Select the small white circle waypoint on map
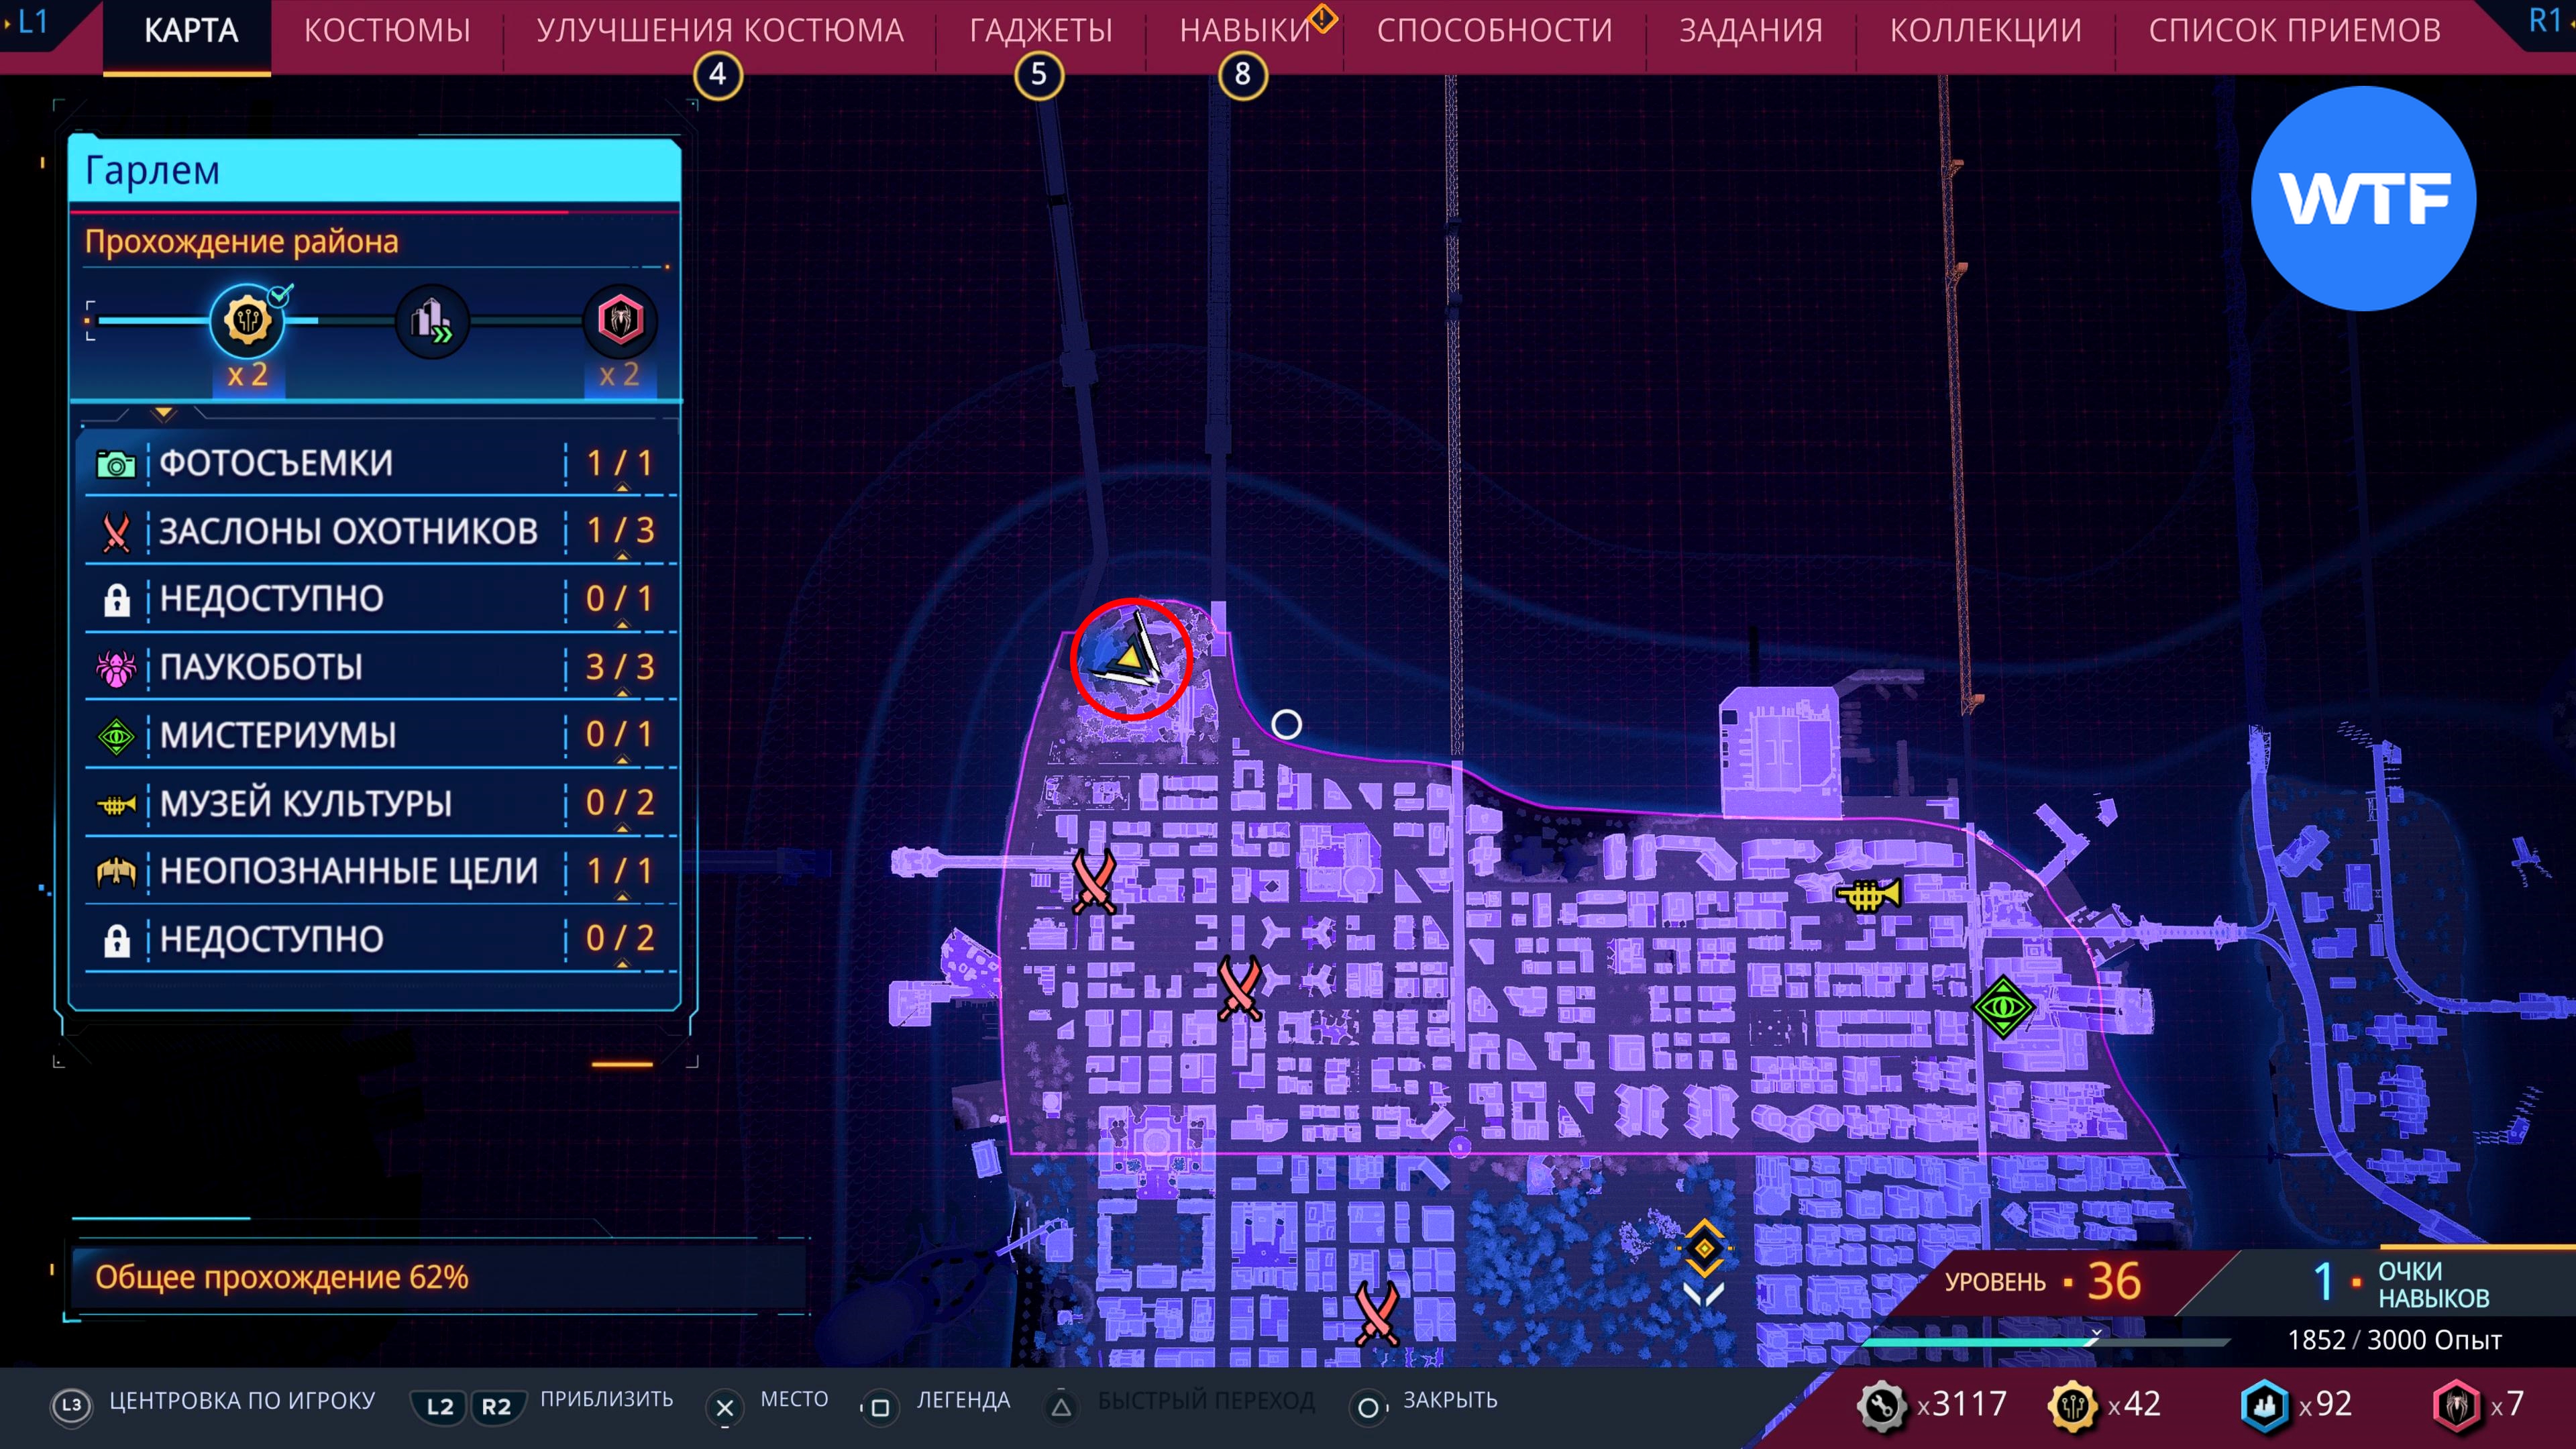 tap(1286, 724)
